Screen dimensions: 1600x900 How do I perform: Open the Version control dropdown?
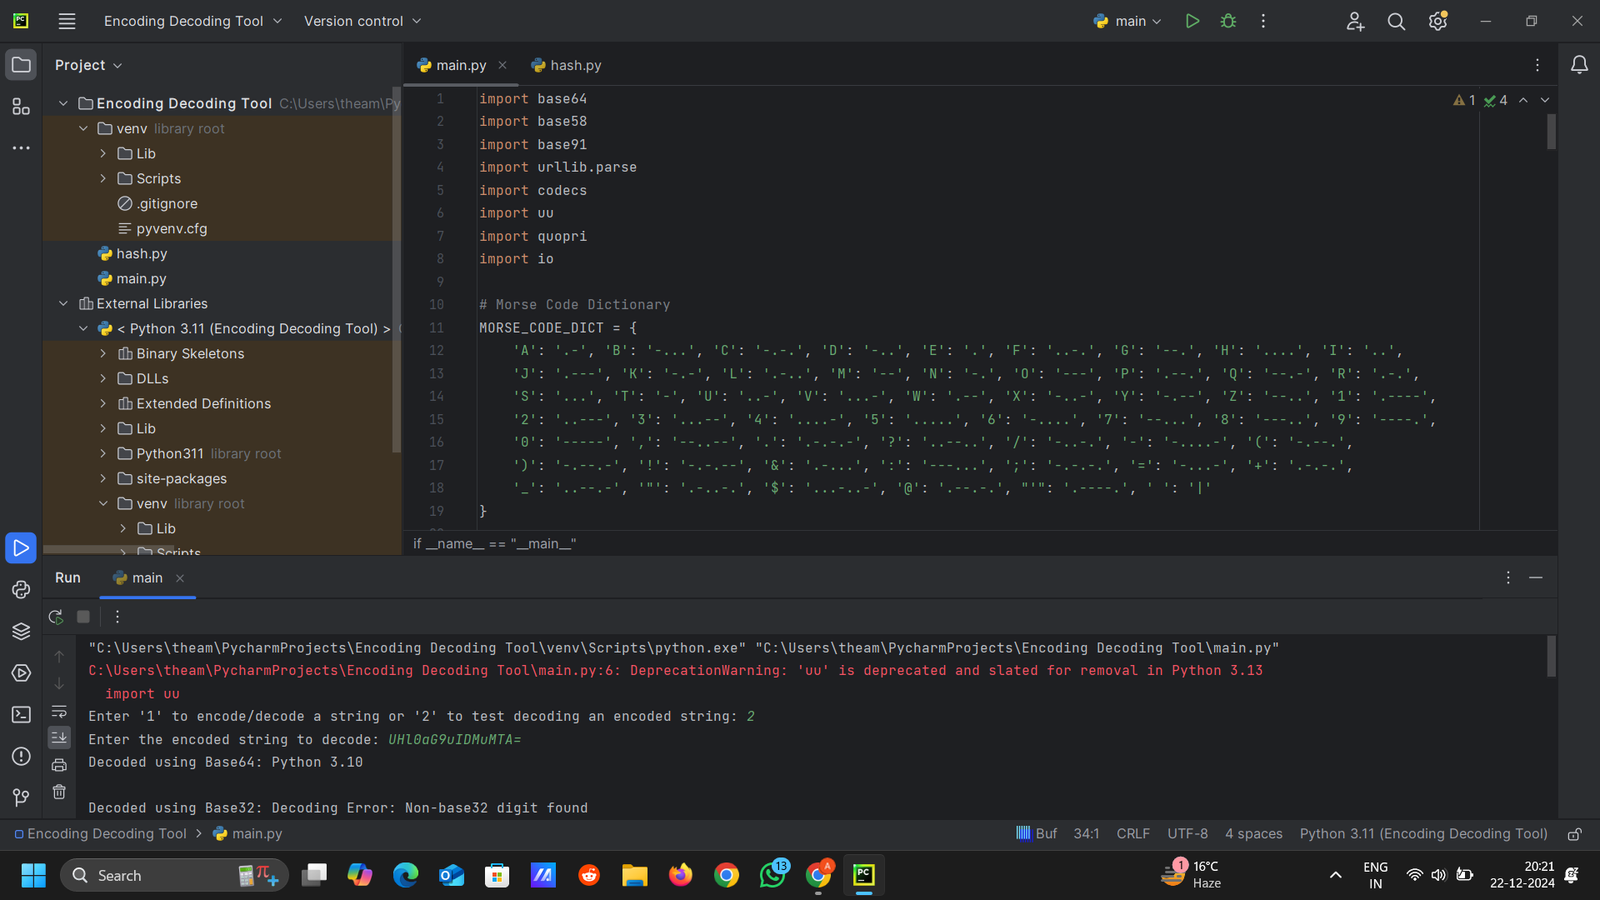(363, 21)
